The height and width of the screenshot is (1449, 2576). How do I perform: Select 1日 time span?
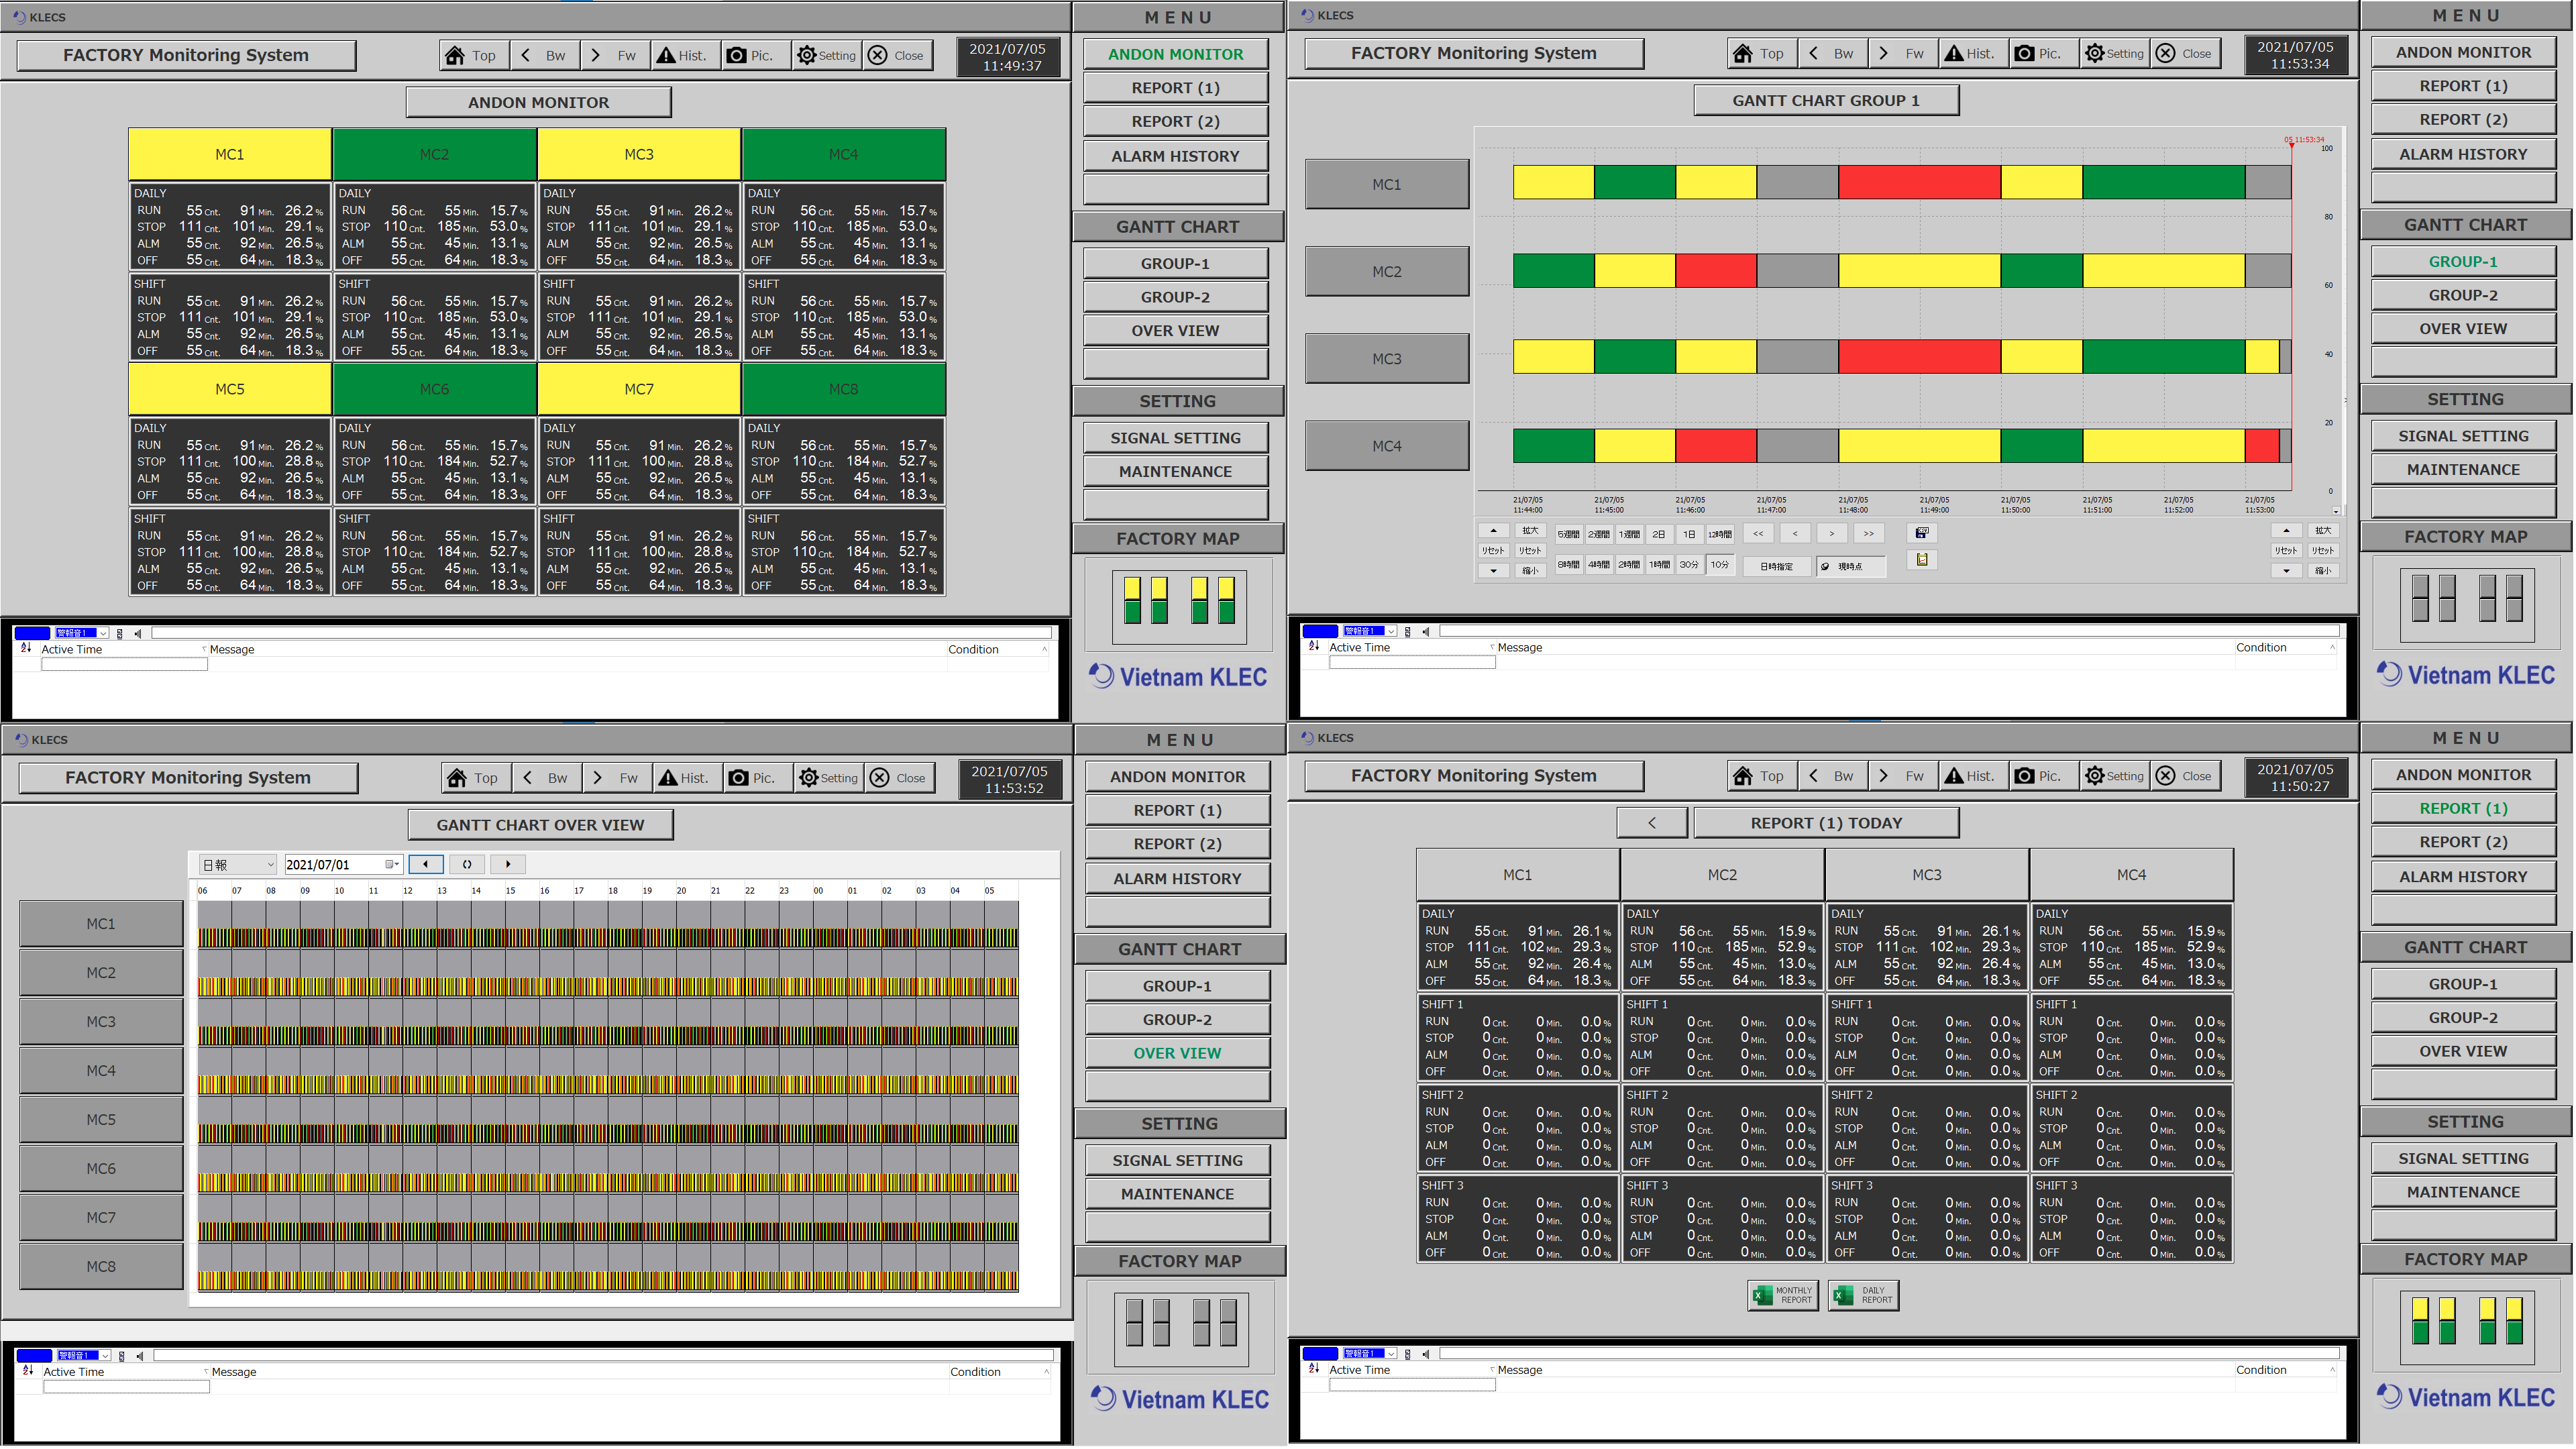[1690, 535]
